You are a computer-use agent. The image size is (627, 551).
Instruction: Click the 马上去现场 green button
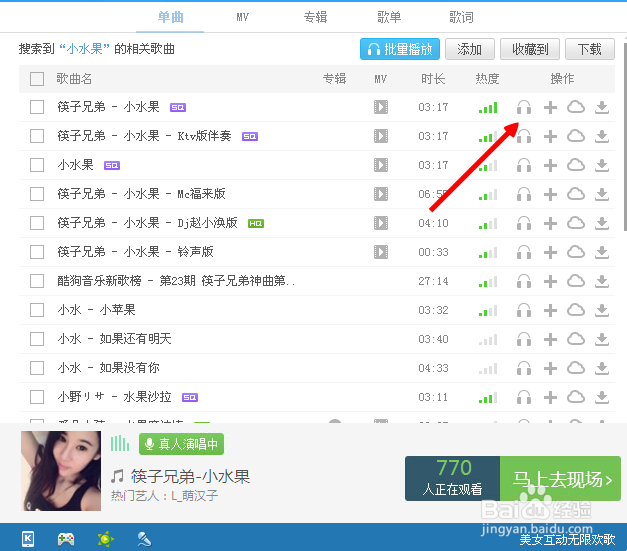[x=560, y=479]
